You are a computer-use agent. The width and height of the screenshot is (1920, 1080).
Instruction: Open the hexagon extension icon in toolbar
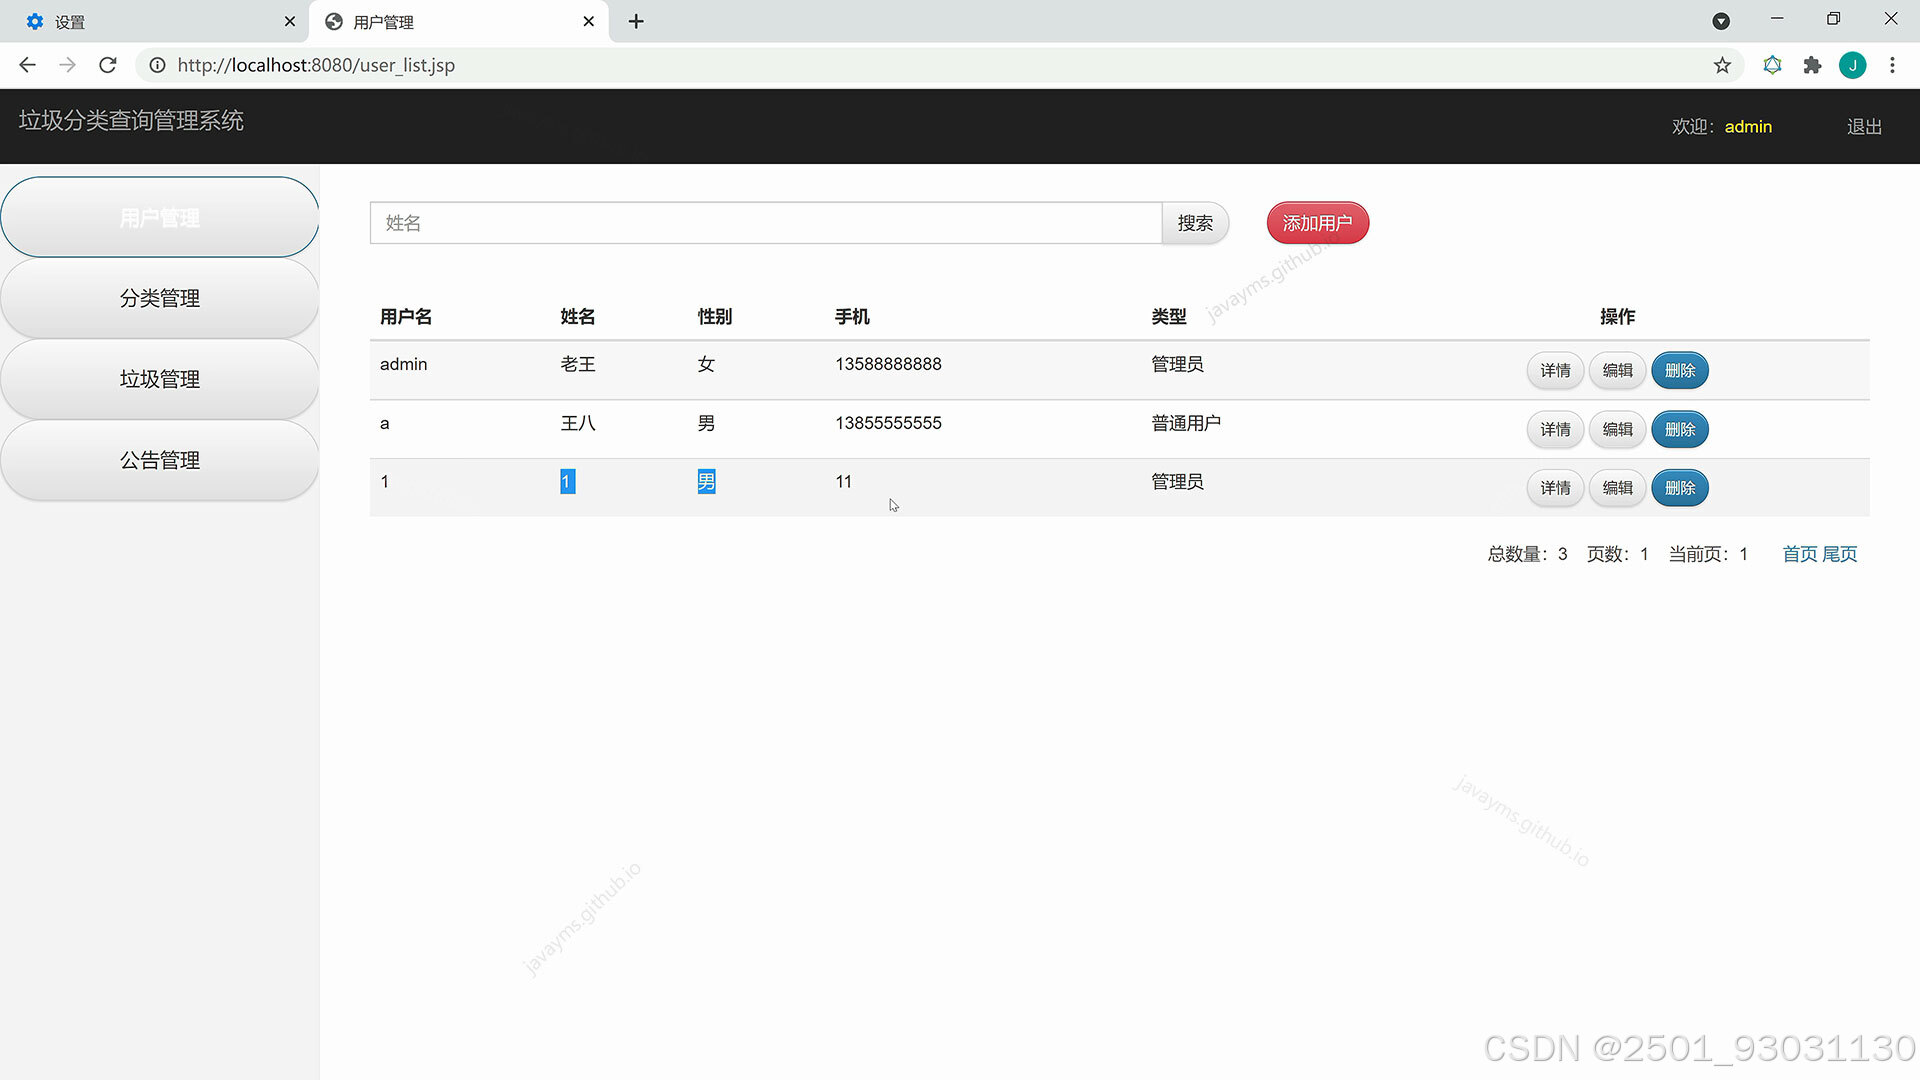point(1772,65)
